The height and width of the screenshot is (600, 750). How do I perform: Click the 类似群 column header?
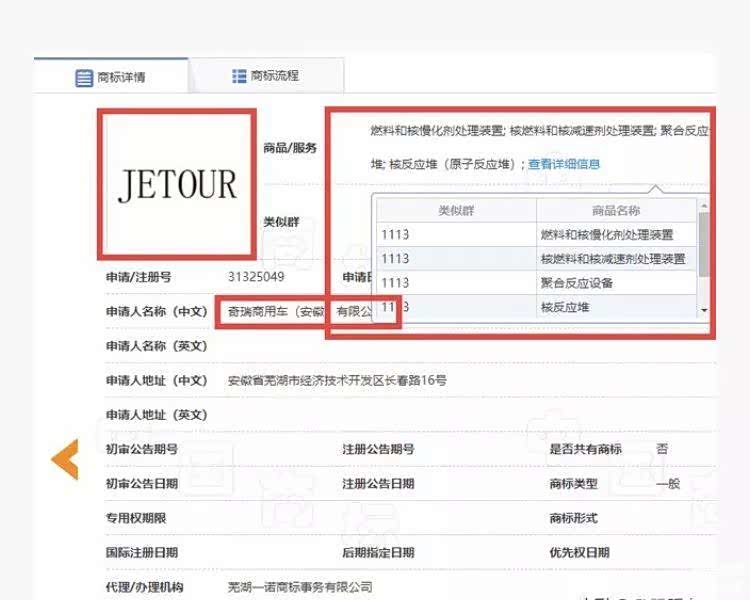456,211
